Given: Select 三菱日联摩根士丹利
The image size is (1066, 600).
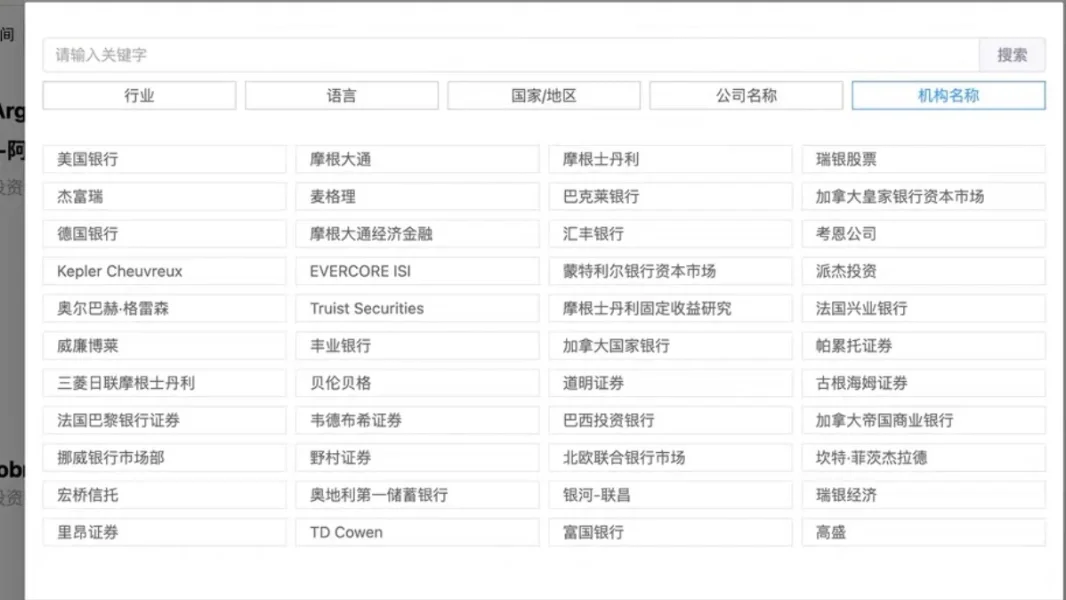Looking at the screenshot, I should (165, 383).
